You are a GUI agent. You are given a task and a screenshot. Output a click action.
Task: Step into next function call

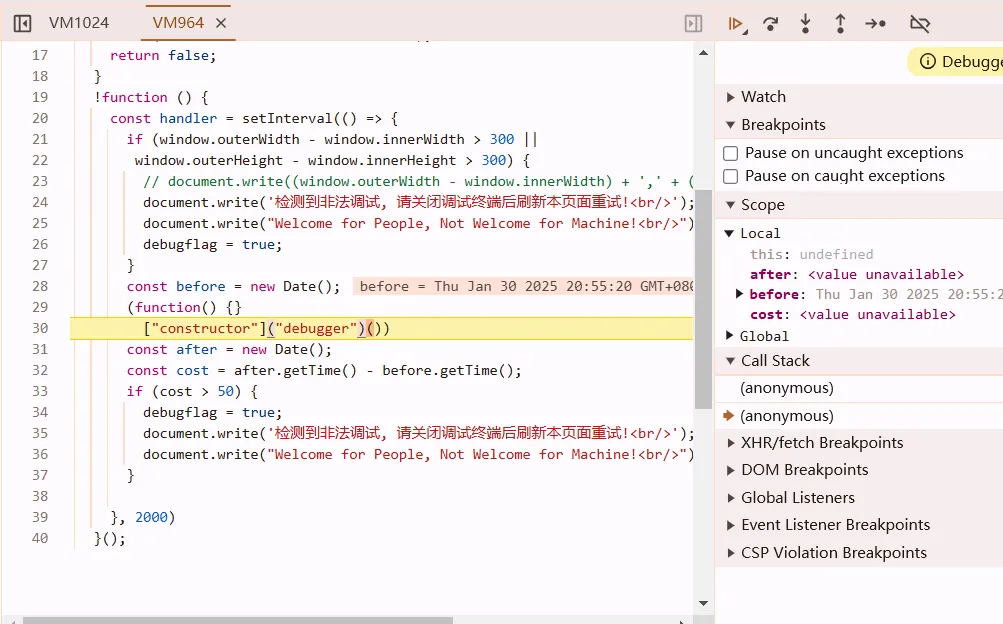(805, 24)
